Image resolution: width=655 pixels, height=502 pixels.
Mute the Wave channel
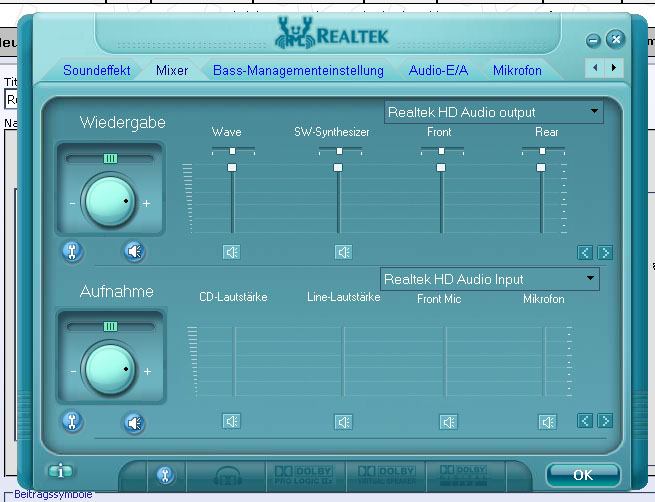(x=231, y=252)
